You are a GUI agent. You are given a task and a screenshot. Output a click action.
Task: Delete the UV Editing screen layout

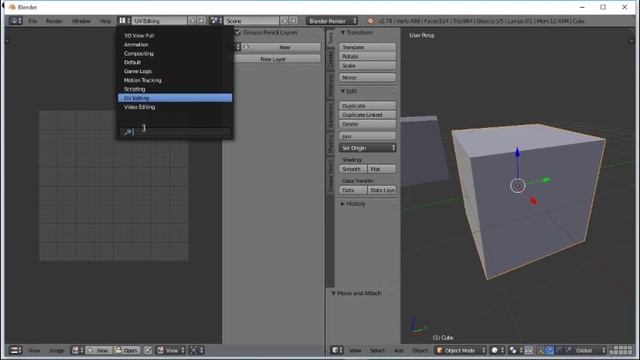click(201, 20)
